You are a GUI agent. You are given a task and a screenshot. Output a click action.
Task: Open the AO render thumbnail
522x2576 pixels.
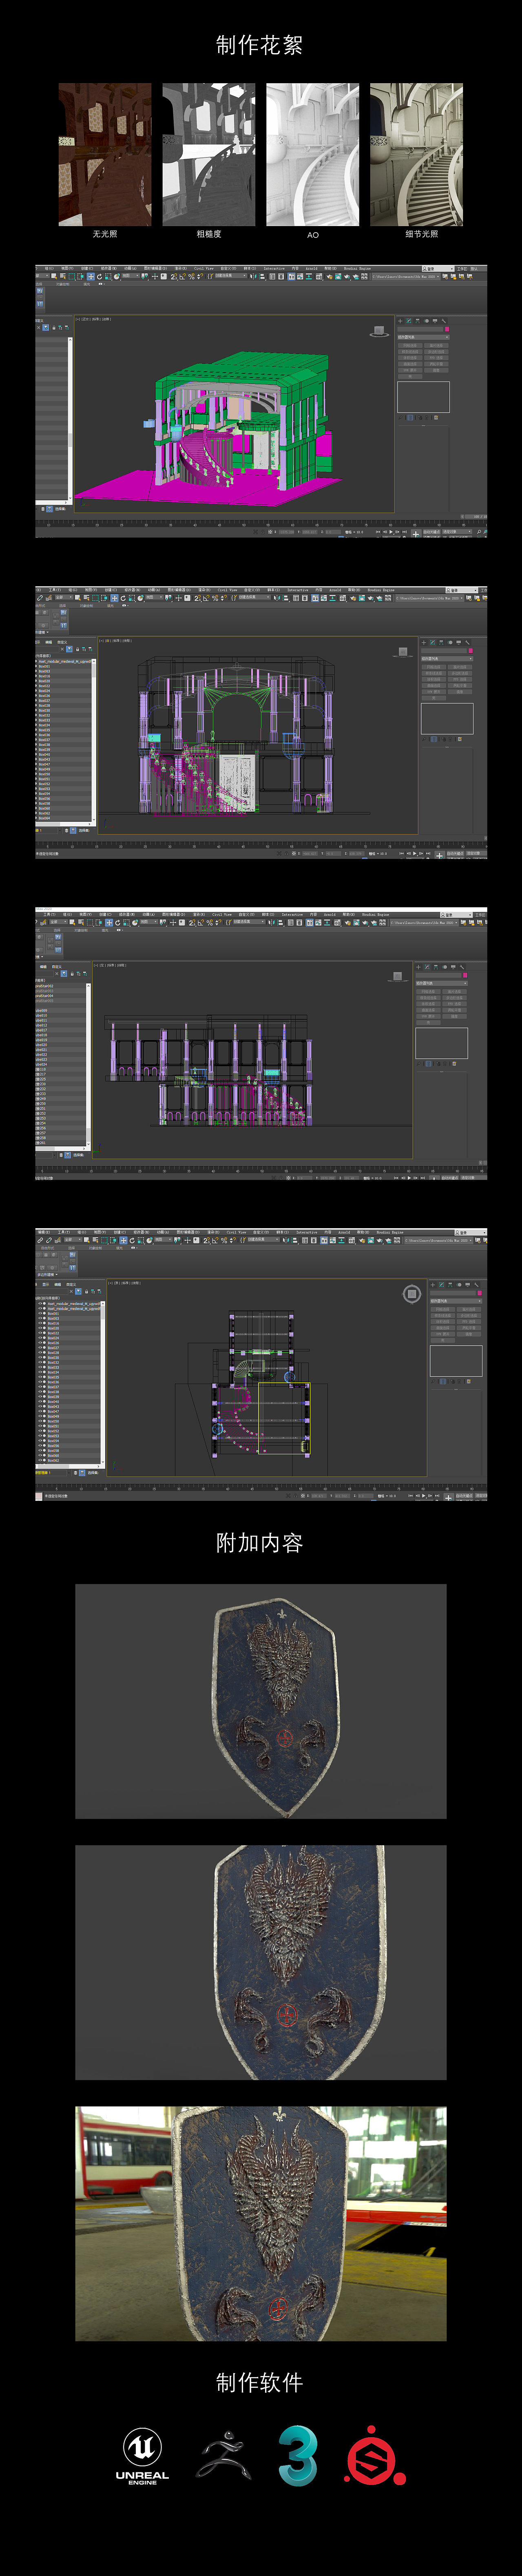point(312,154)
